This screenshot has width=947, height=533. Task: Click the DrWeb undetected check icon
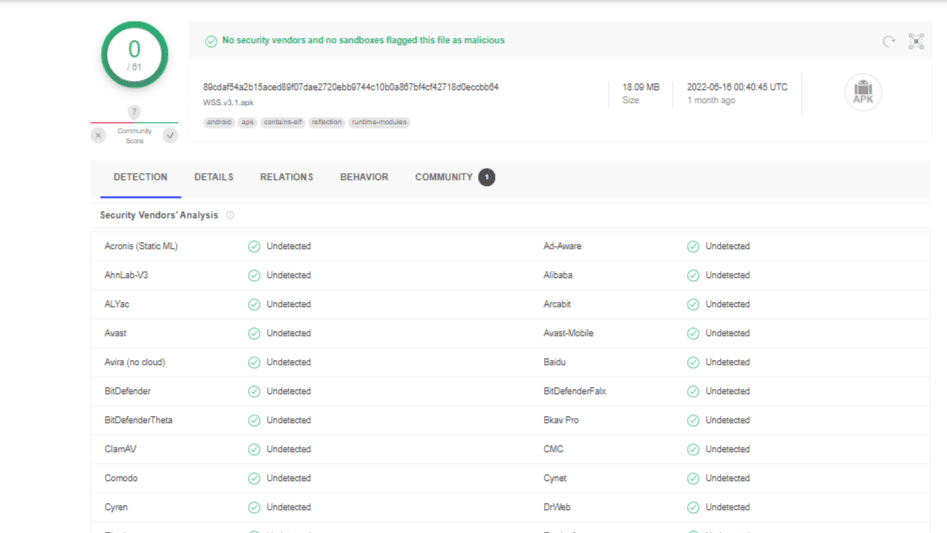pos(693,507)
